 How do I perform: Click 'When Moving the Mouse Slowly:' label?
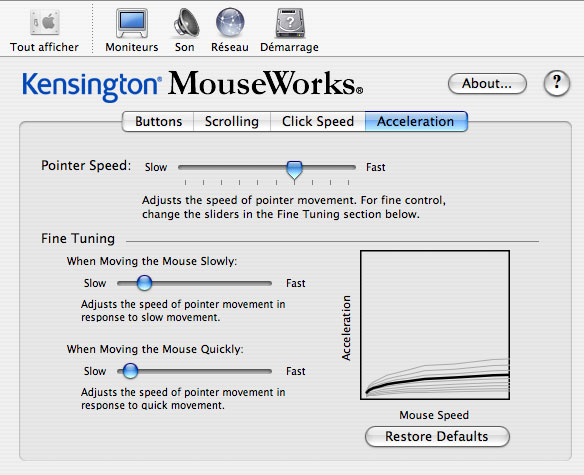click(152, 261)
